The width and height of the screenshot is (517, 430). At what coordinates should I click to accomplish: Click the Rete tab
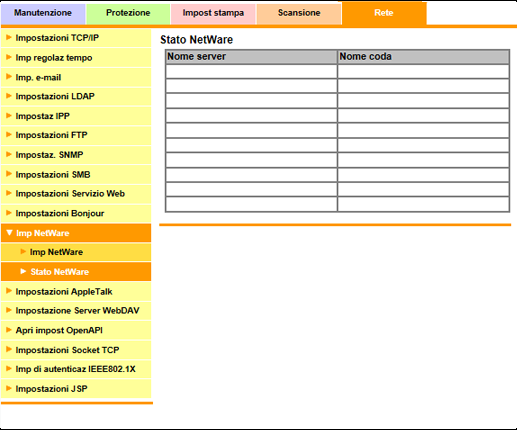(x=384, y=13)
